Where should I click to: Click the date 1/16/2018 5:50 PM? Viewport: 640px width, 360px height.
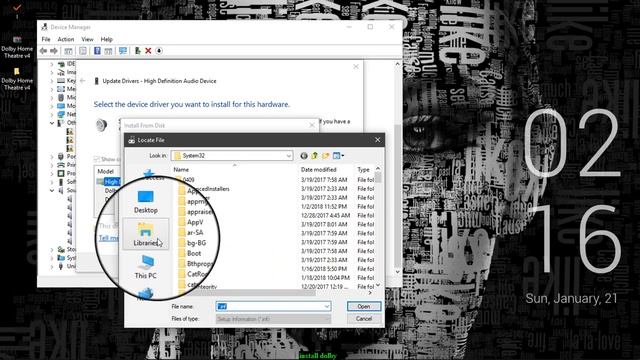tap(324, 269)
